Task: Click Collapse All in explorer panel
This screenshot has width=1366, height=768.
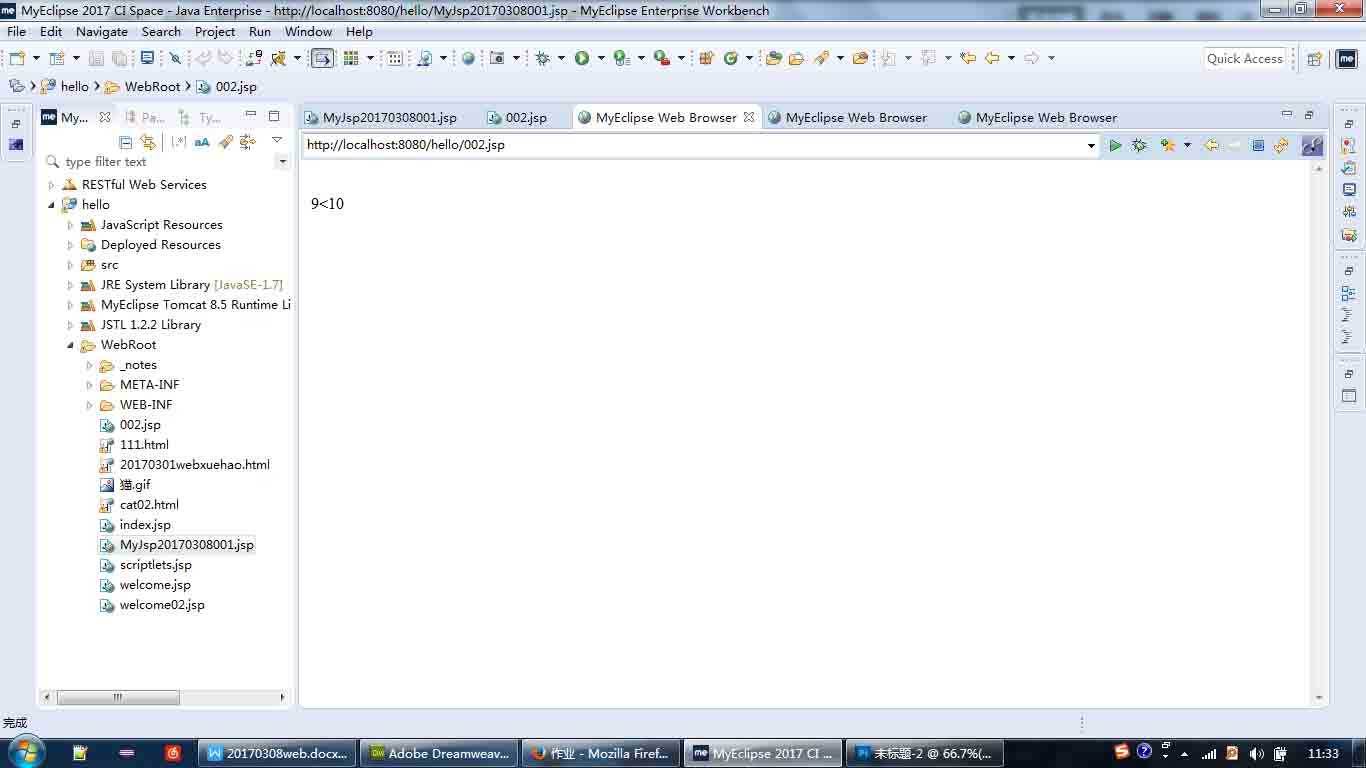Action: point(125,142)
